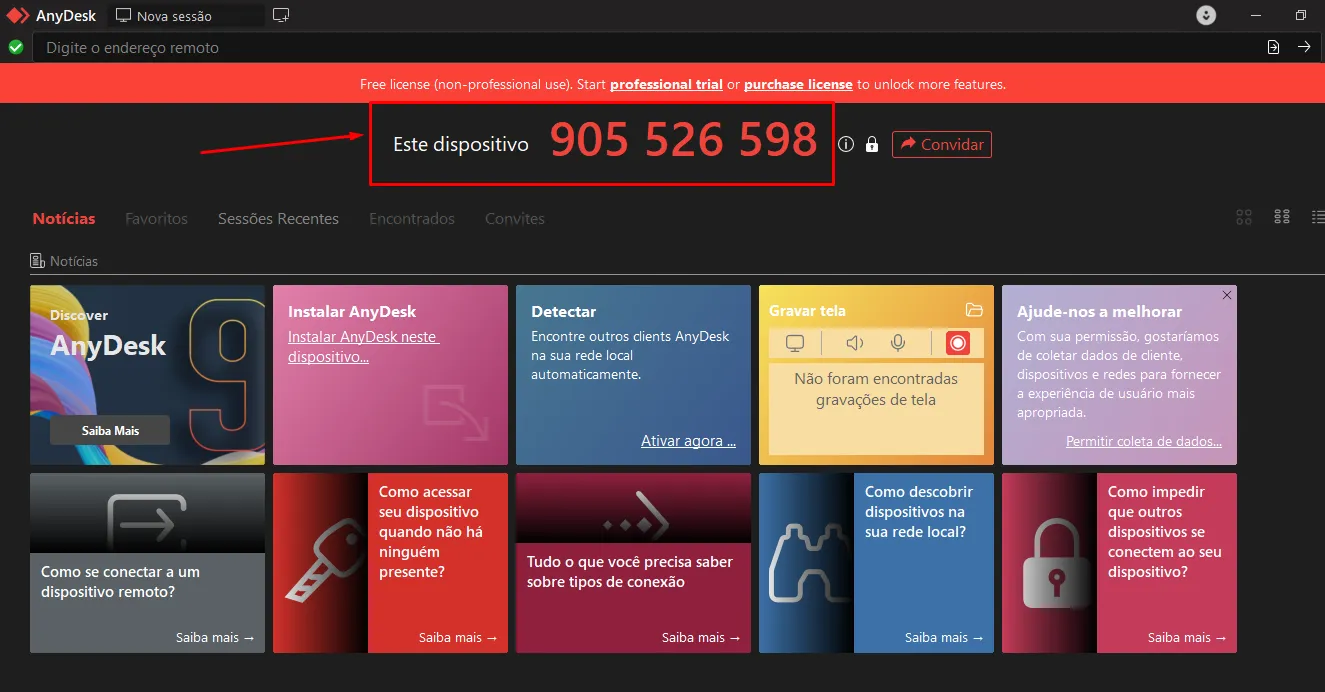This screenshot has width=1325, height=692.
Task: Minimize the AnyDesk window
Action: (x=1256, y=15)
